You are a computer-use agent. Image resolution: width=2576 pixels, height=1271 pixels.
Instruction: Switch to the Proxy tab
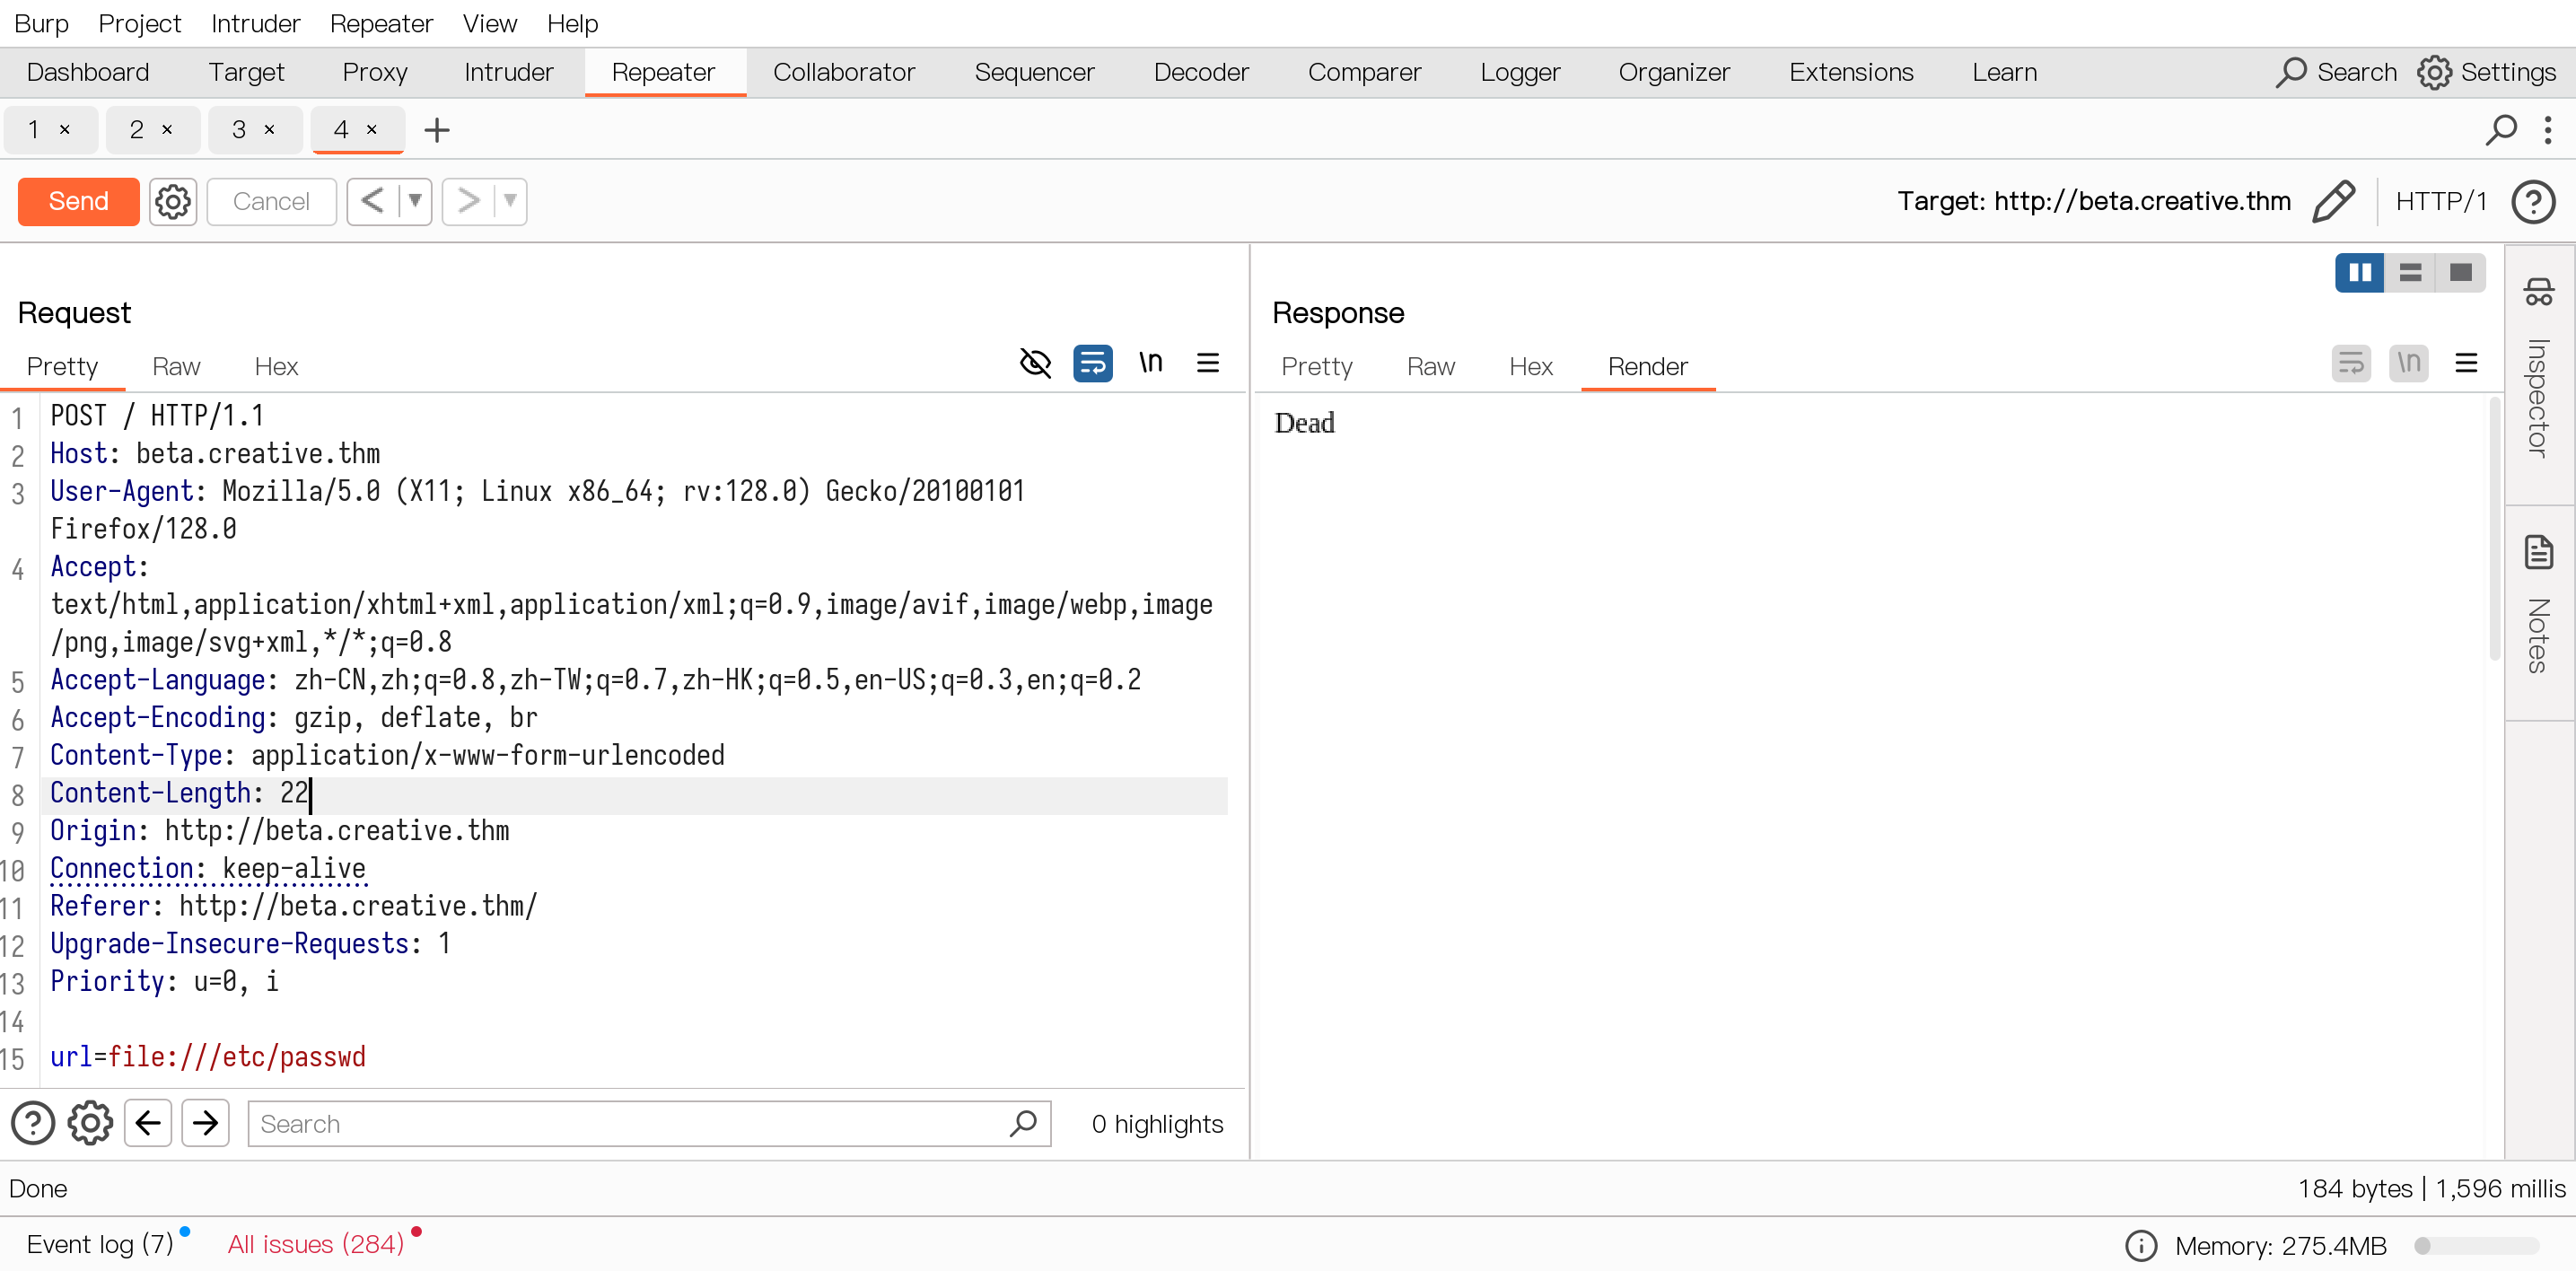pos(375,72)
